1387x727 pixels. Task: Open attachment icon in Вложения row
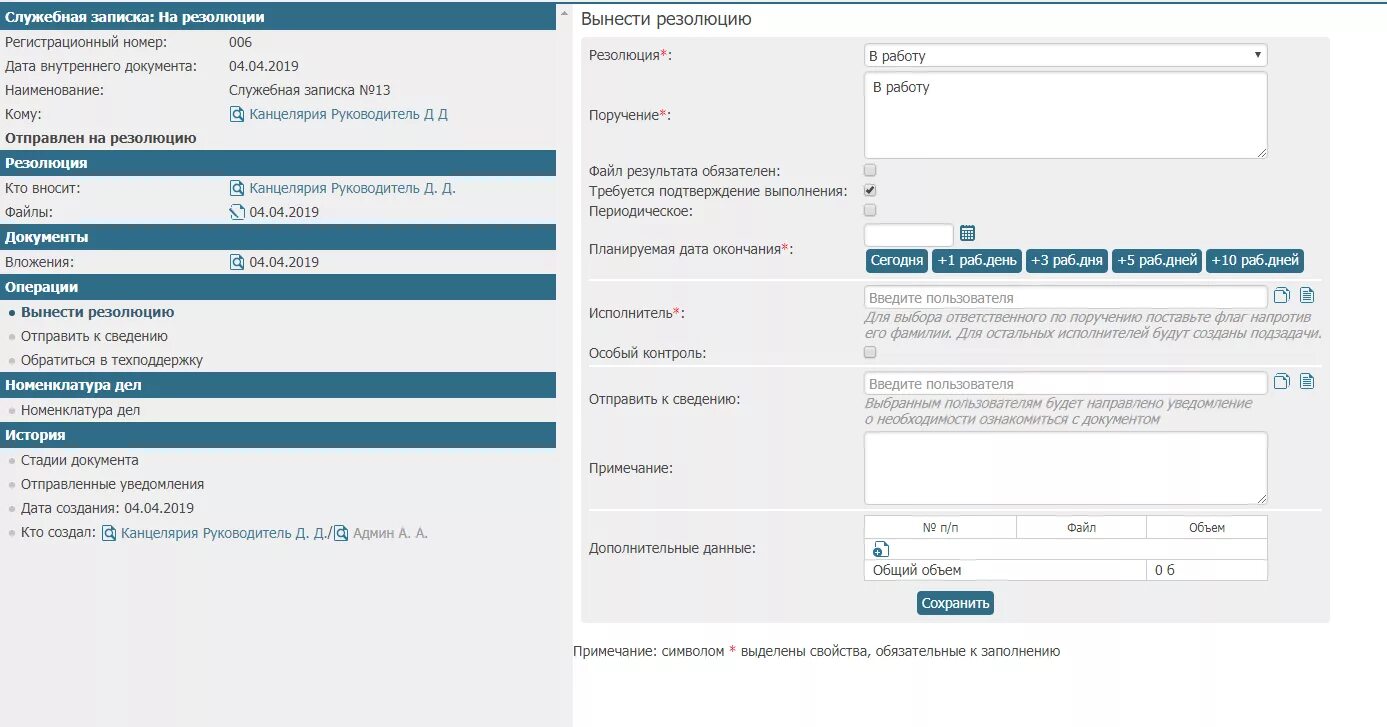pyautogui.click(x=237, y=262)
